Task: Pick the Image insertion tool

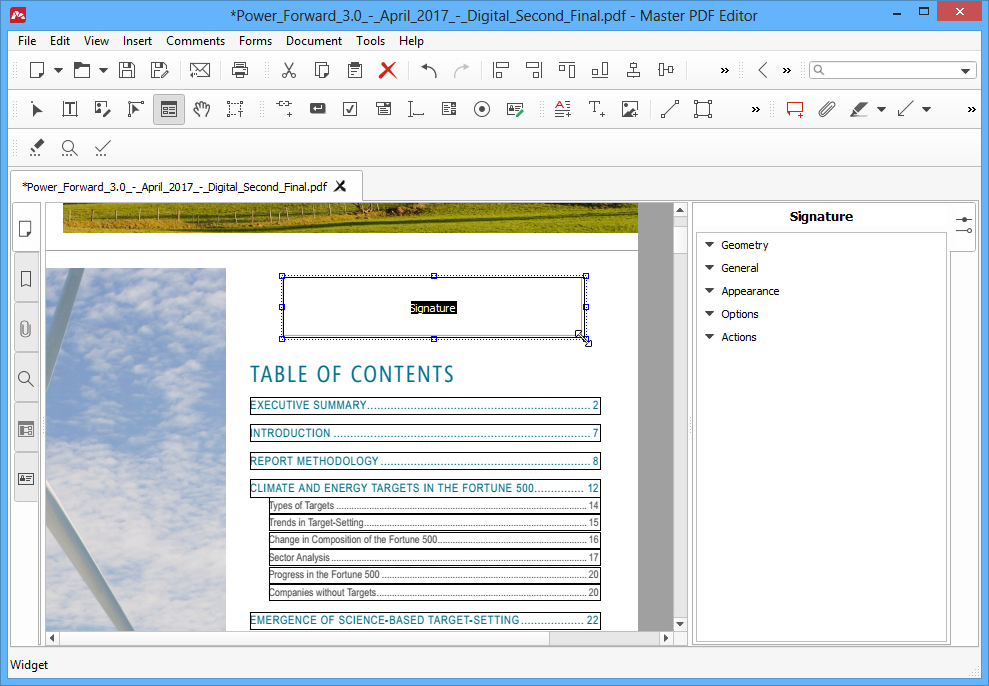Action: (630, 109)
